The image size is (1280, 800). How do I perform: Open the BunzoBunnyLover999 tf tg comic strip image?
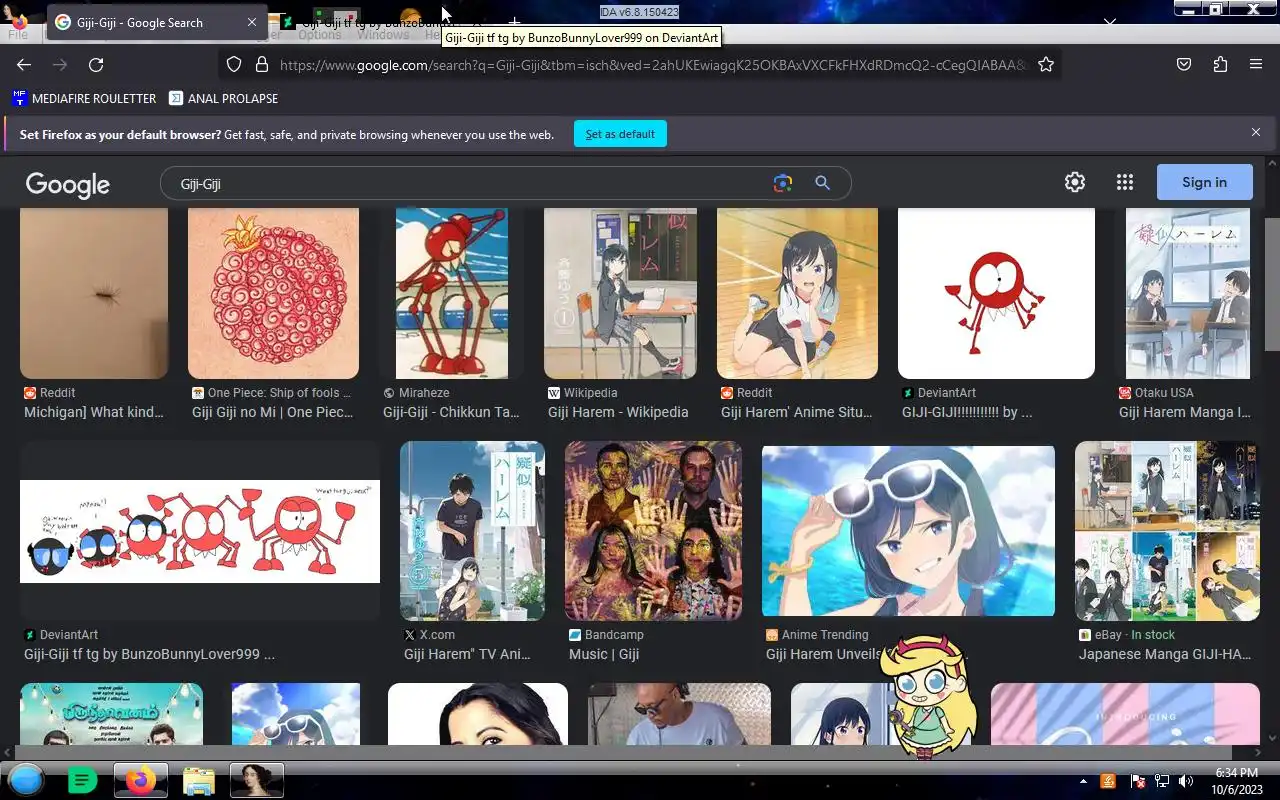click(200, 531)
